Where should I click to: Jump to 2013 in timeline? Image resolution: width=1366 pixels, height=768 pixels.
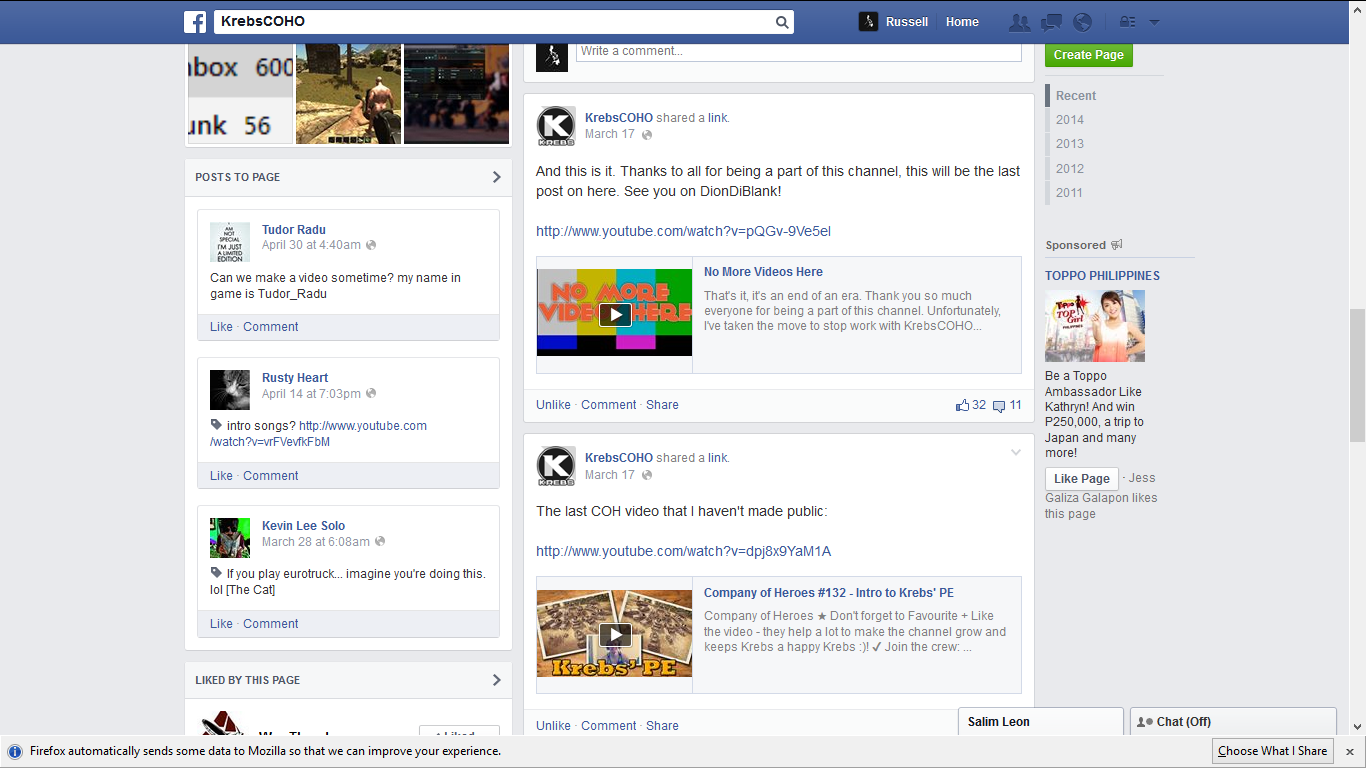pos(1070,144)
